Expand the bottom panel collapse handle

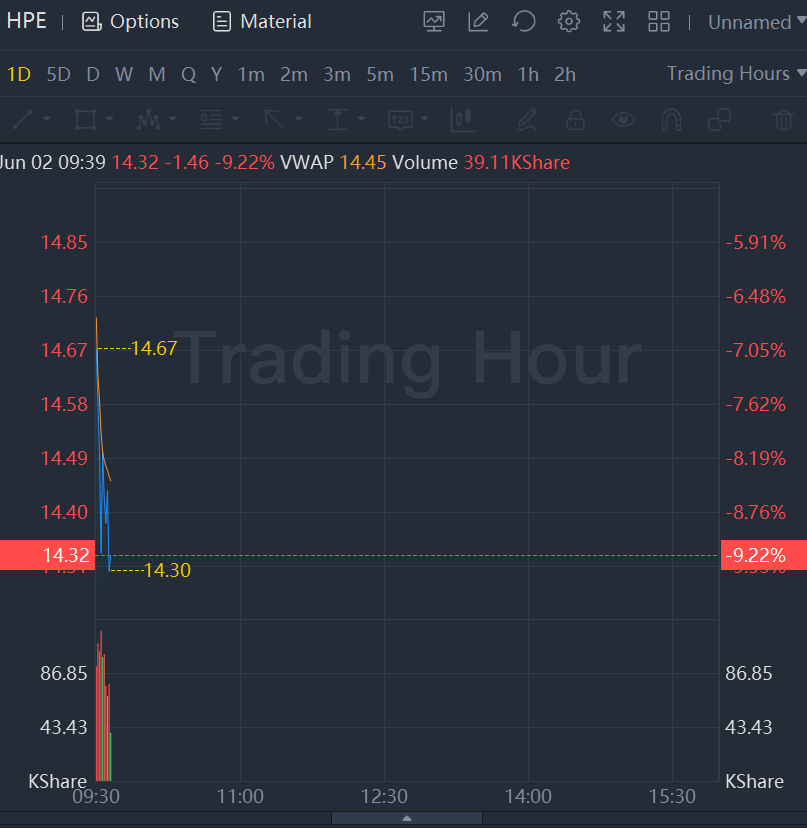(x=407, y=818)
